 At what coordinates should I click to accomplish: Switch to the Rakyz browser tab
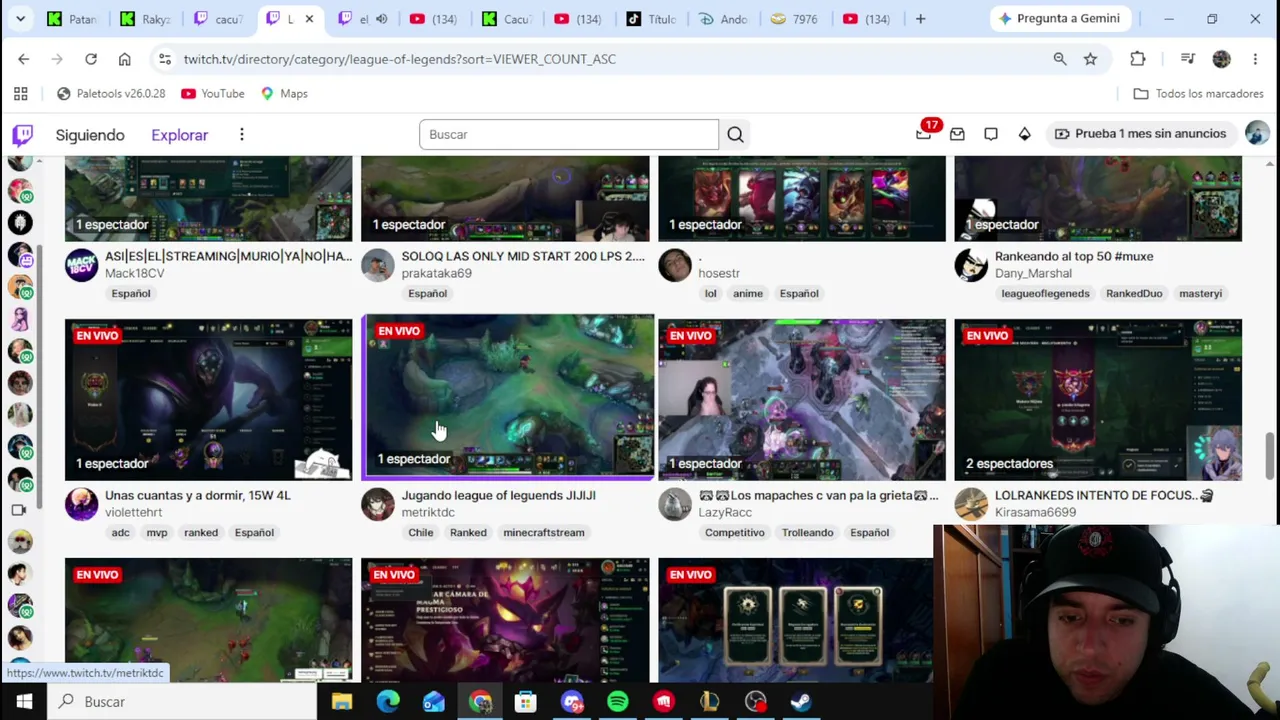pyautogui.click(x=145, y=19)
